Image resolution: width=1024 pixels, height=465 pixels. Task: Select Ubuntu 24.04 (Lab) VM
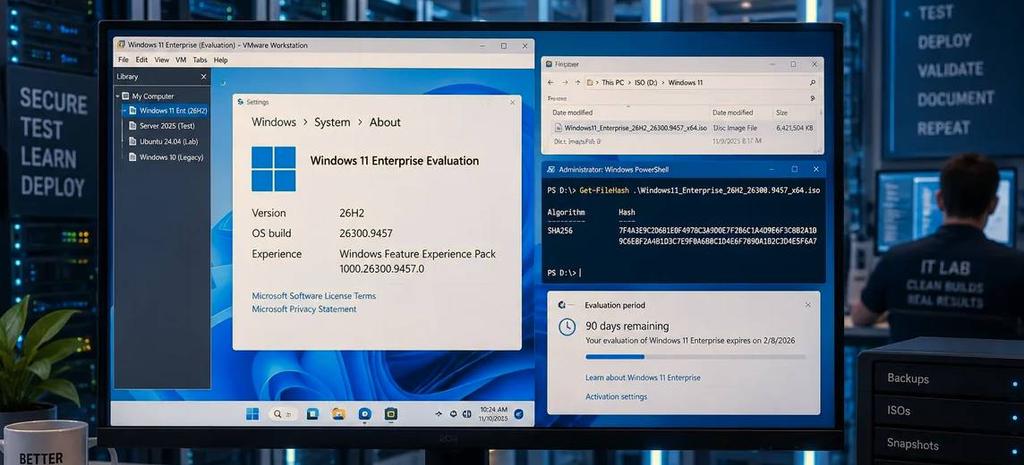pos(168,141)
